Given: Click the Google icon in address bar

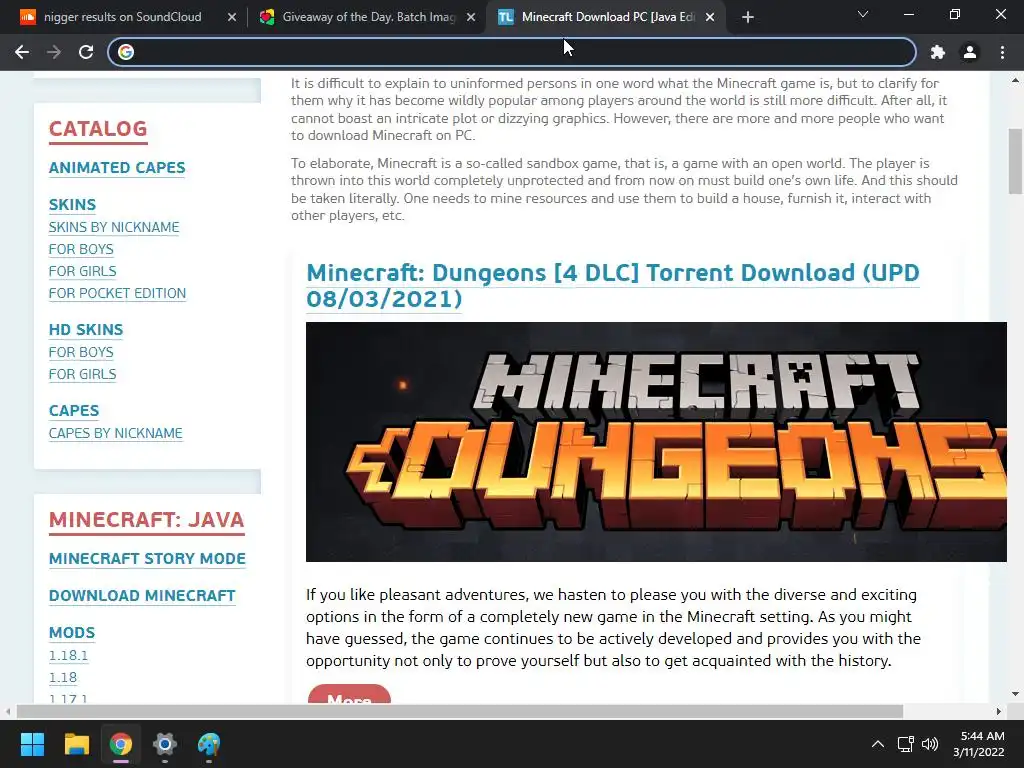Looking at the screenshot, I should click(x=126, y=52).
